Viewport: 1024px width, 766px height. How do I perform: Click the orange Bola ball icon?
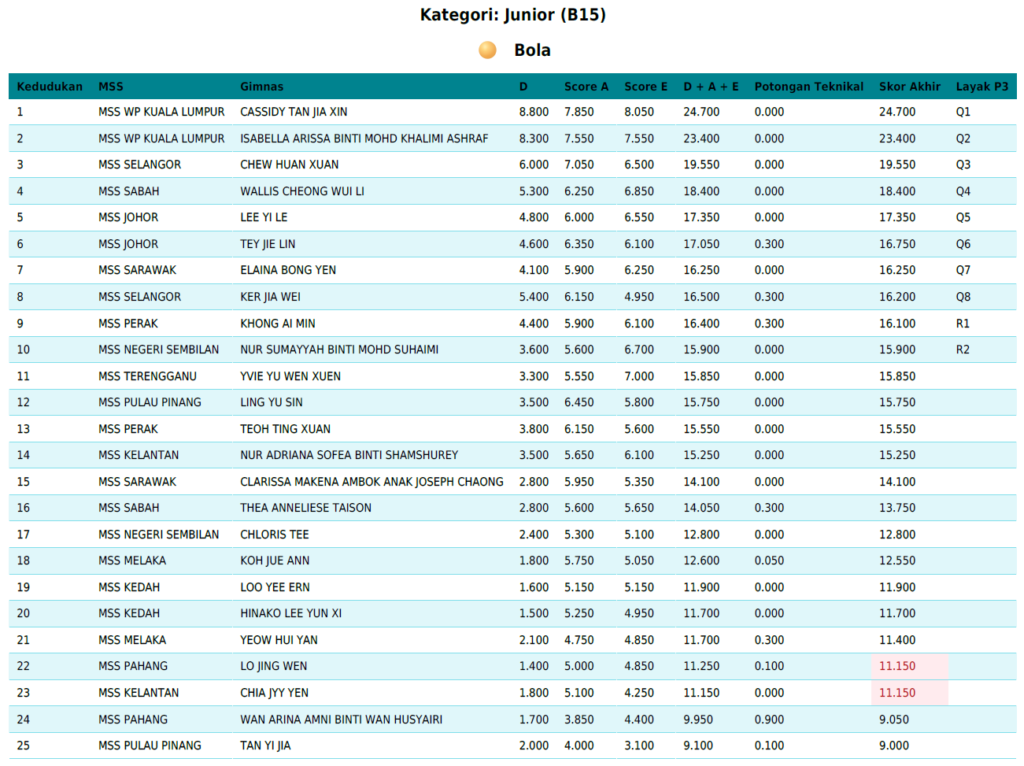(487, 50)
